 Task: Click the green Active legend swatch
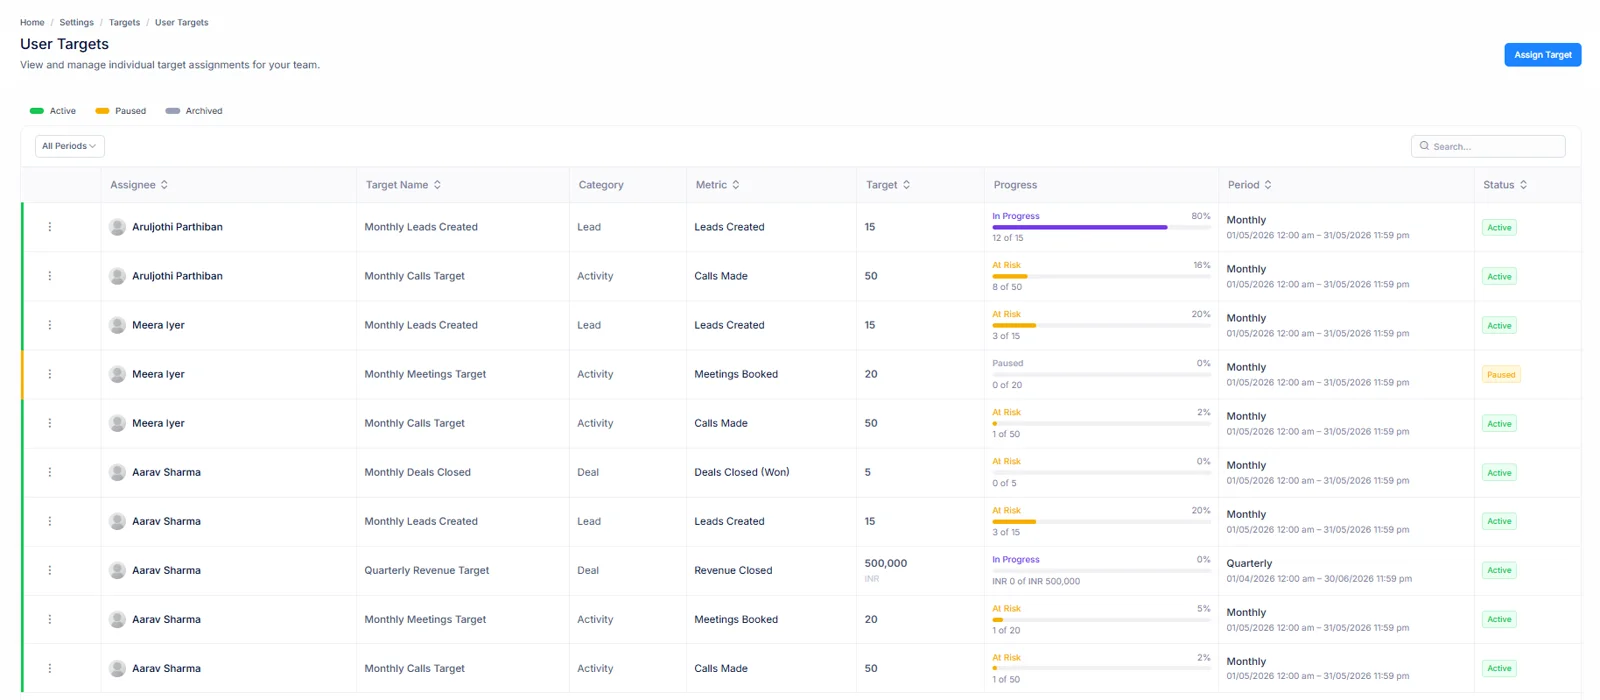pos(37,111)
